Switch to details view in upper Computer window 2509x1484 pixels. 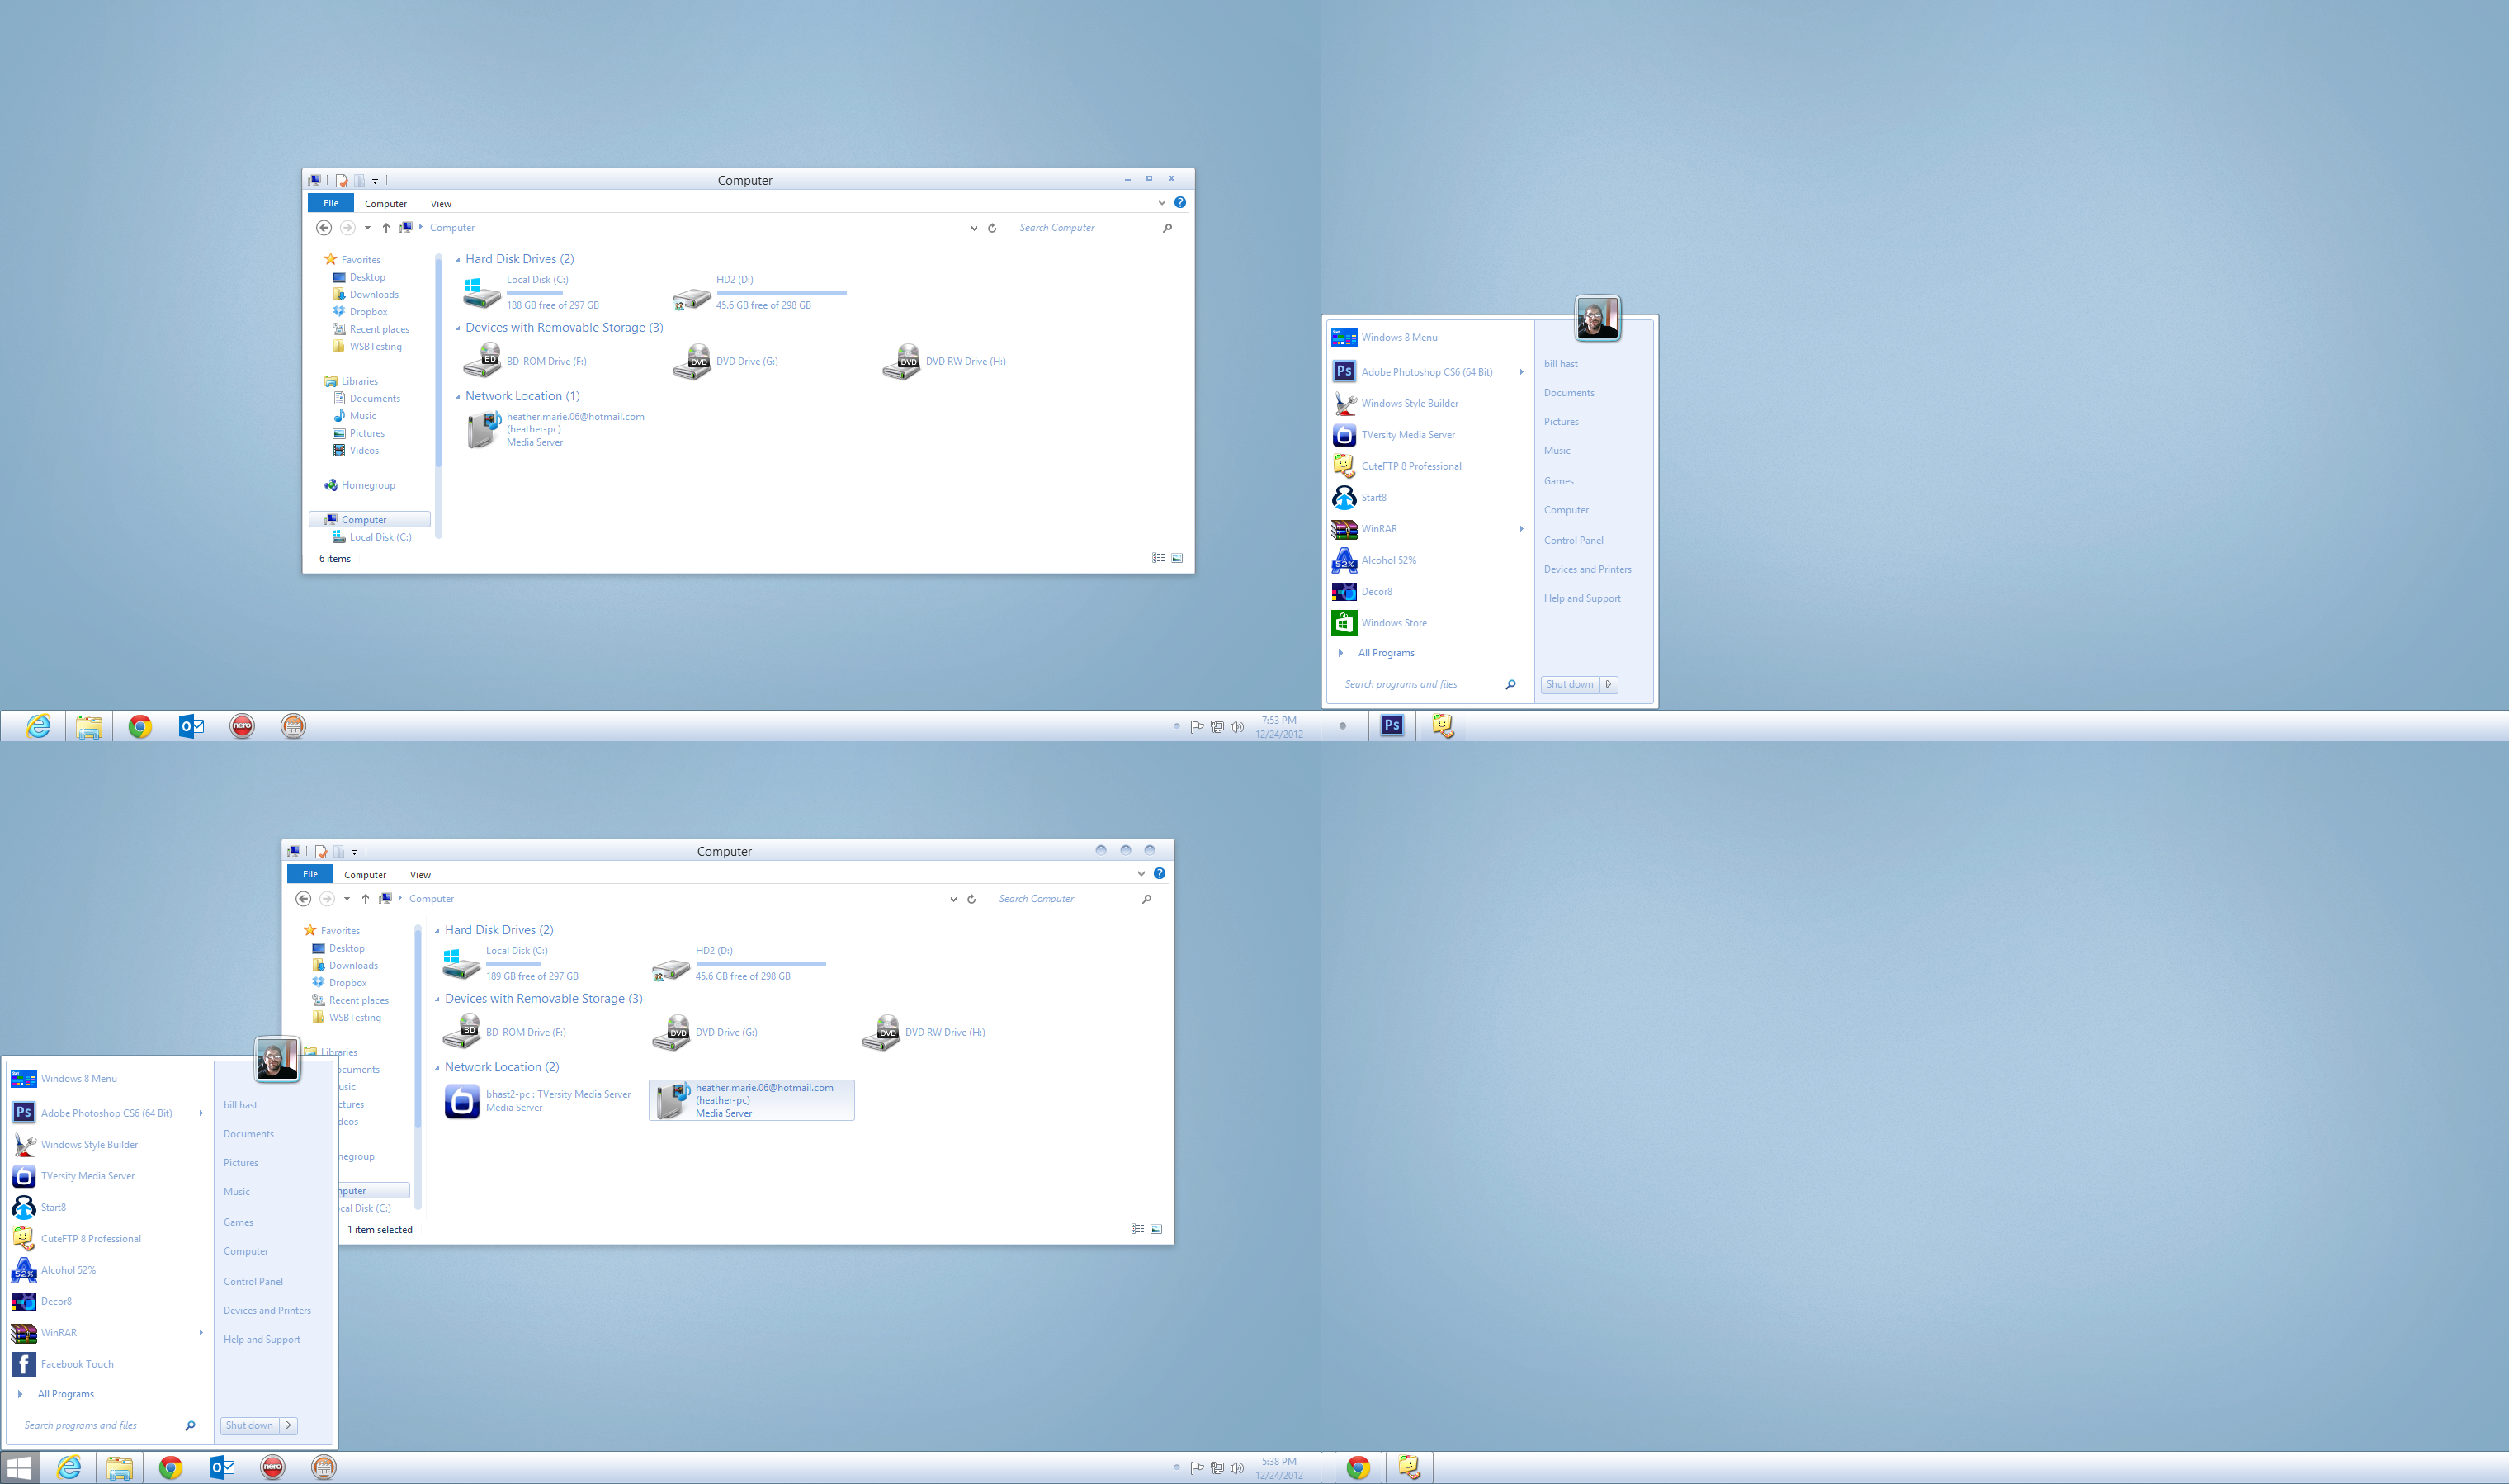pos(1158,558)
